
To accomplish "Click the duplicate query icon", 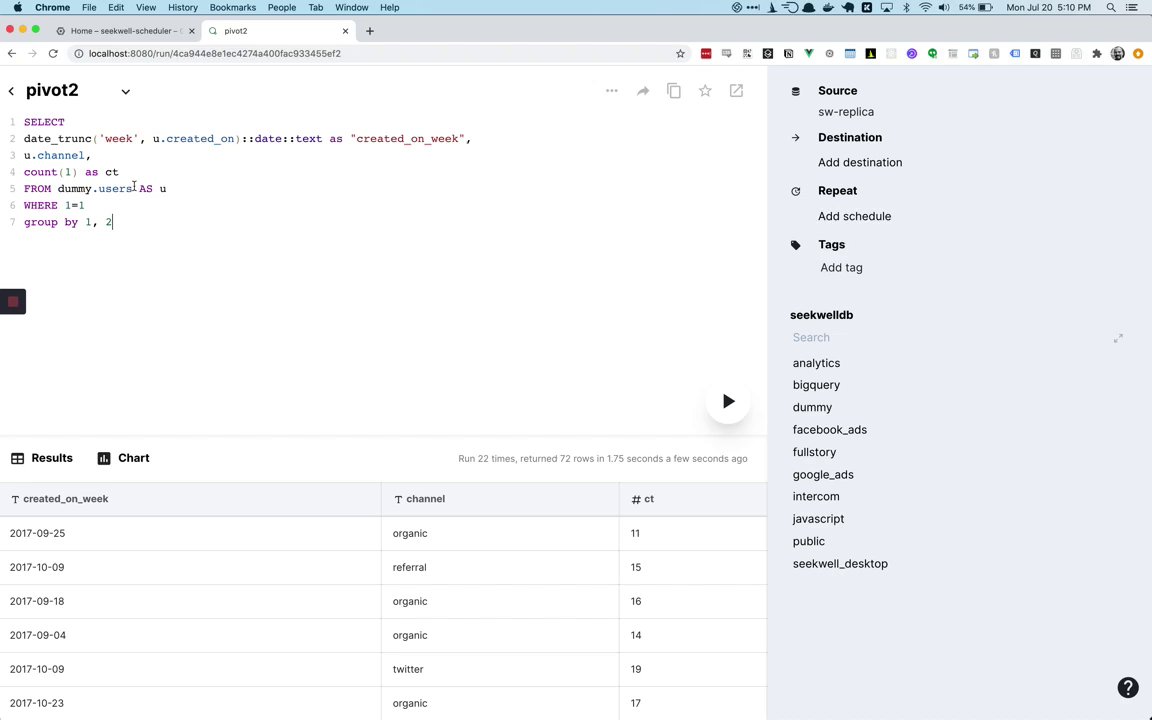I will [x=674, y=91].
